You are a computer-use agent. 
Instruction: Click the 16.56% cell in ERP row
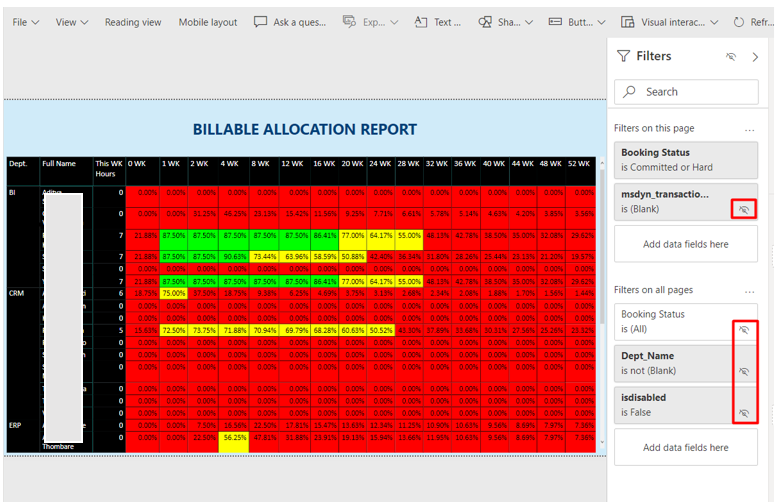[234, 425]
